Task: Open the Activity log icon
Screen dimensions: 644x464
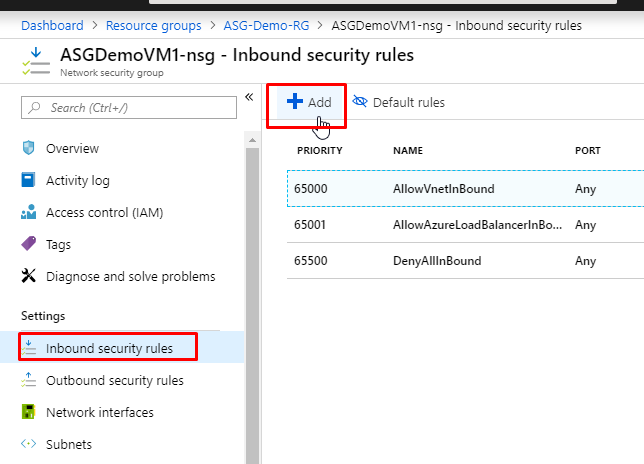Action: point(29,181)
